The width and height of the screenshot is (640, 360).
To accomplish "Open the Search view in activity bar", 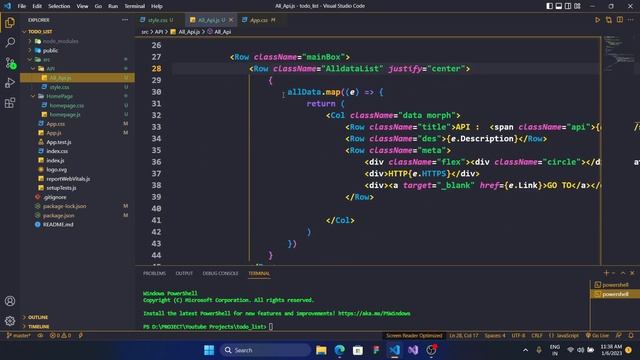I will [x=10, y=42].
